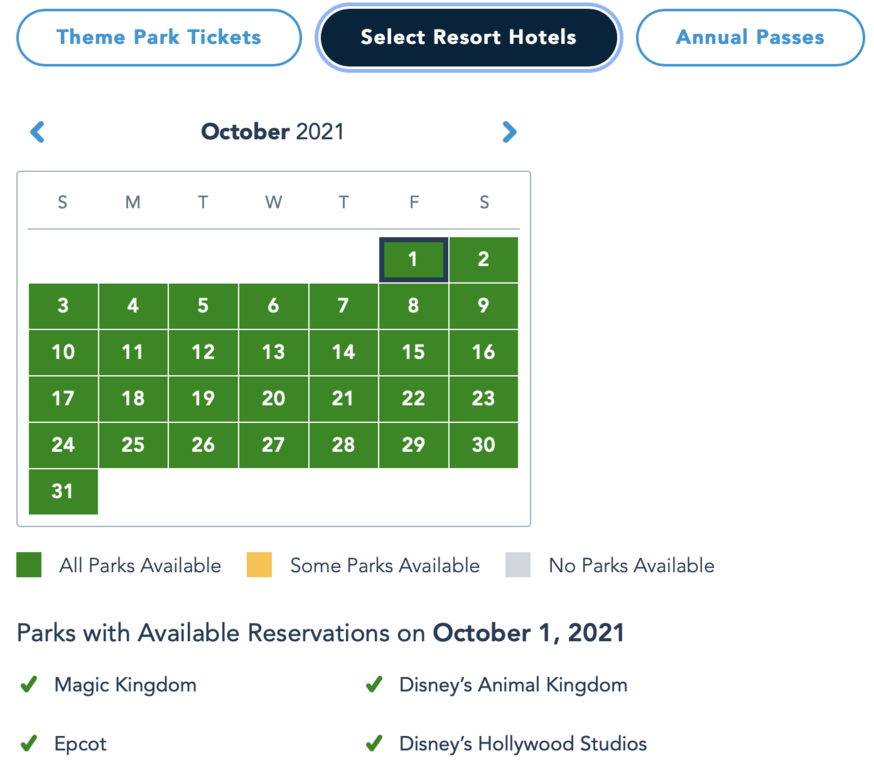Viewport: 874px width, 768px height.
Task: Pick October 15 on the calendar
Action: point(413,352)
